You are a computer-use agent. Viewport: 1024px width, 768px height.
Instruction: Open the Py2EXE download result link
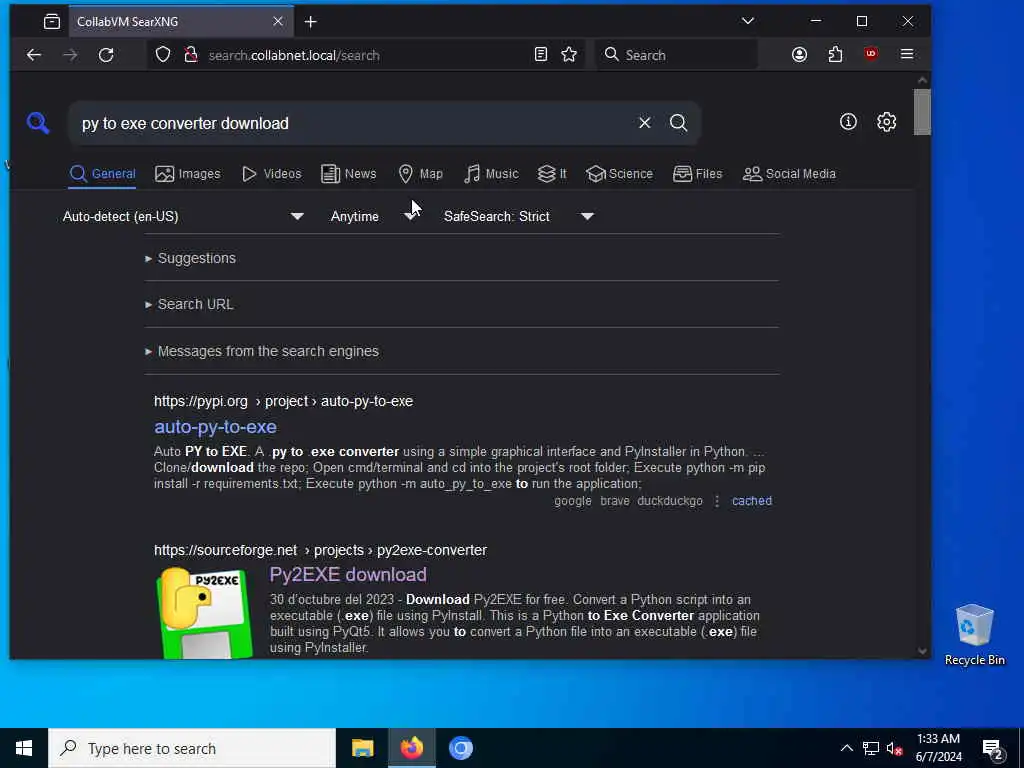coord(348,575)
